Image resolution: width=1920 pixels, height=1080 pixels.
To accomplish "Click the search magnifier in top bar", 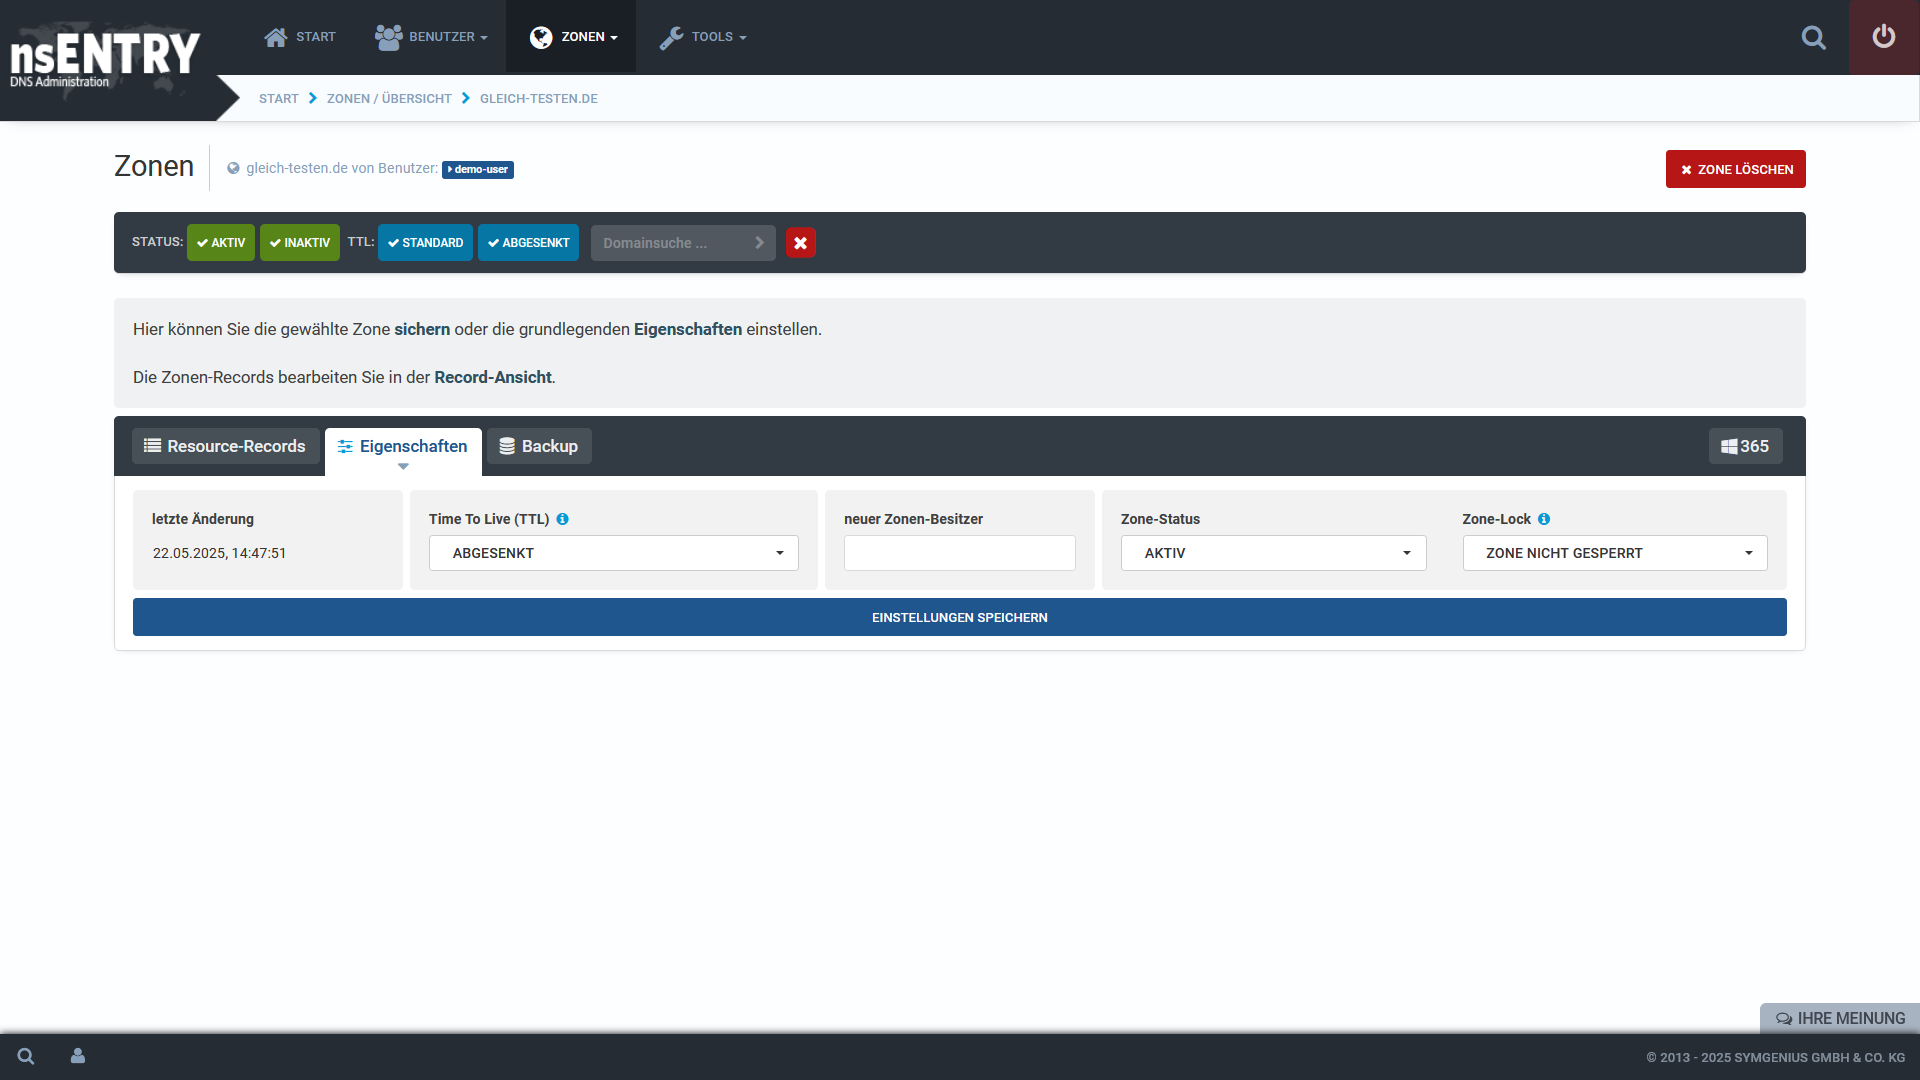I will coord(1813,38).
